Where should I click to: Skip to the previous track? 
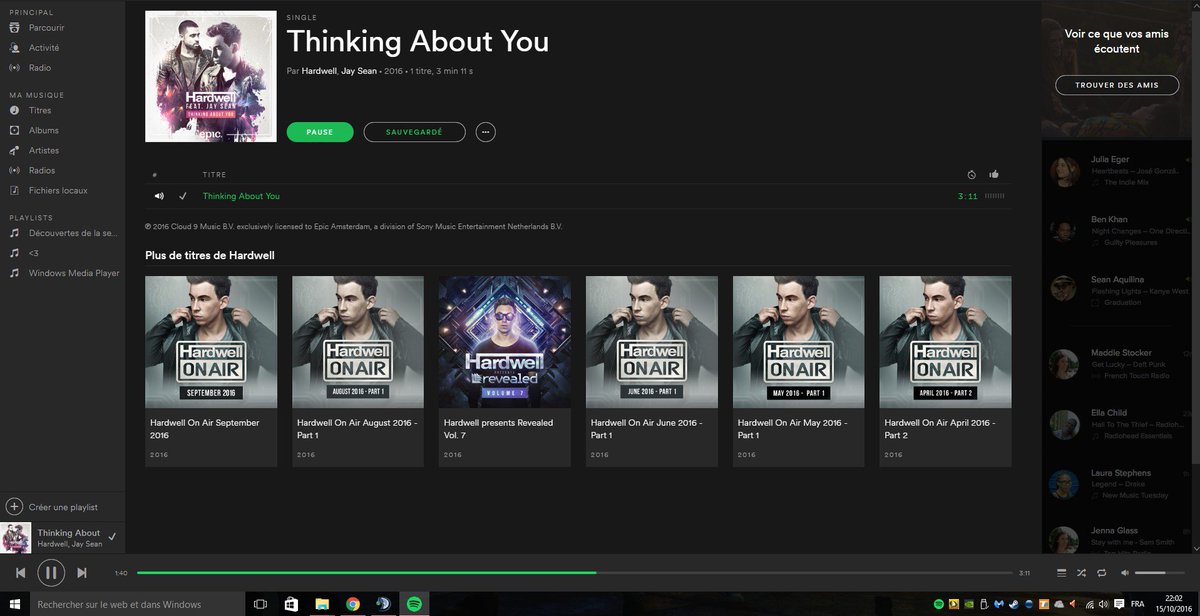coord(20,573)
